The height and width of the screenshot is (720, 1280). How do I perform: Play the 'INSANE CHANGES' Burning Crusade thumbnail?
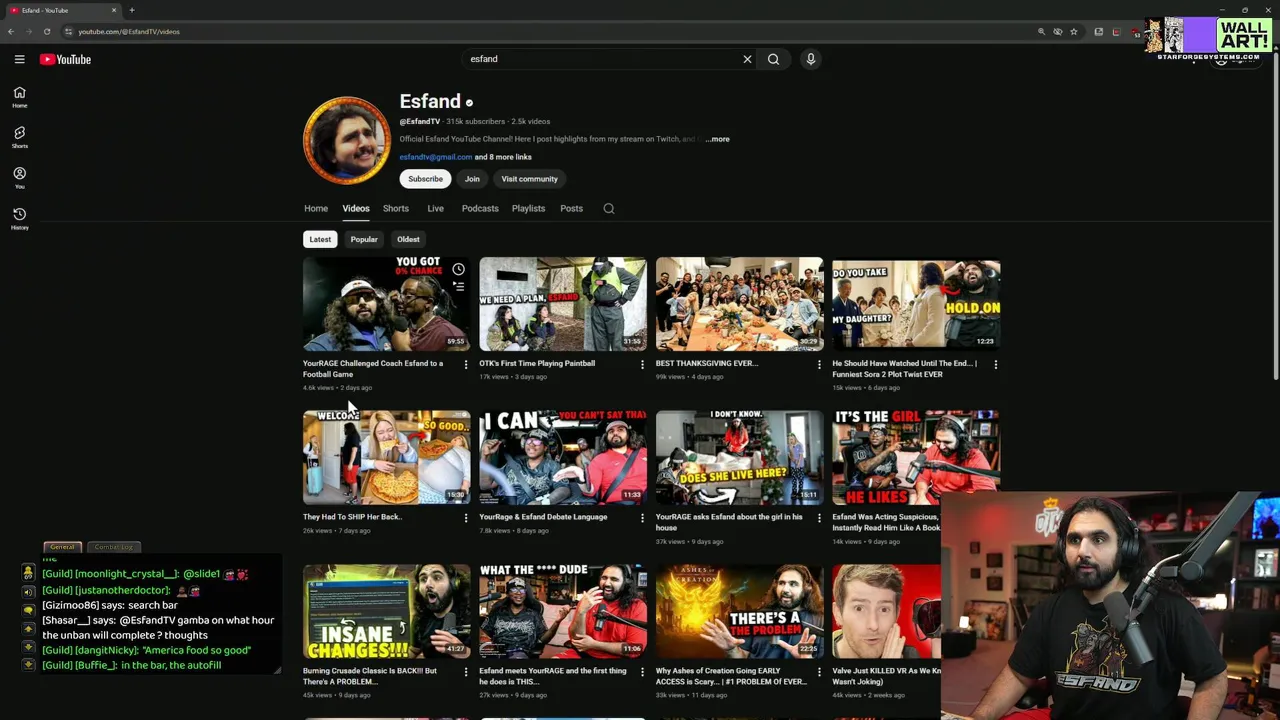[386, 611]
